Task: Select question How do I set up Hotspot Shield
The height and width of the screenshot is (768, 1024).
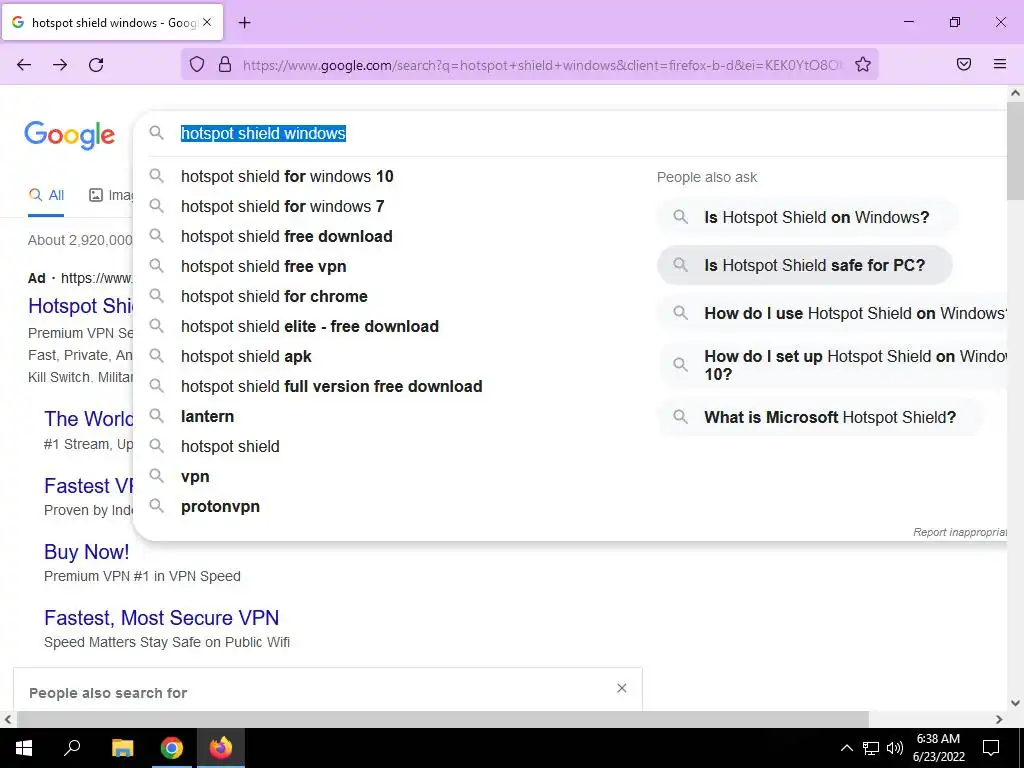Action: 833,365
